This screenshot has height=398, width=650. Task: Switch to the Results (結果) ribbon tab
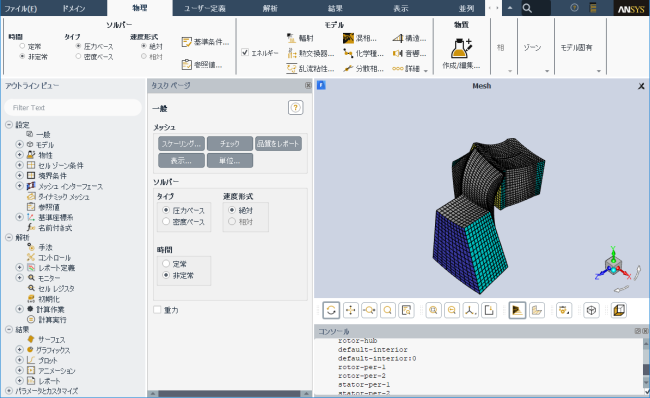(x=335, y=8)
